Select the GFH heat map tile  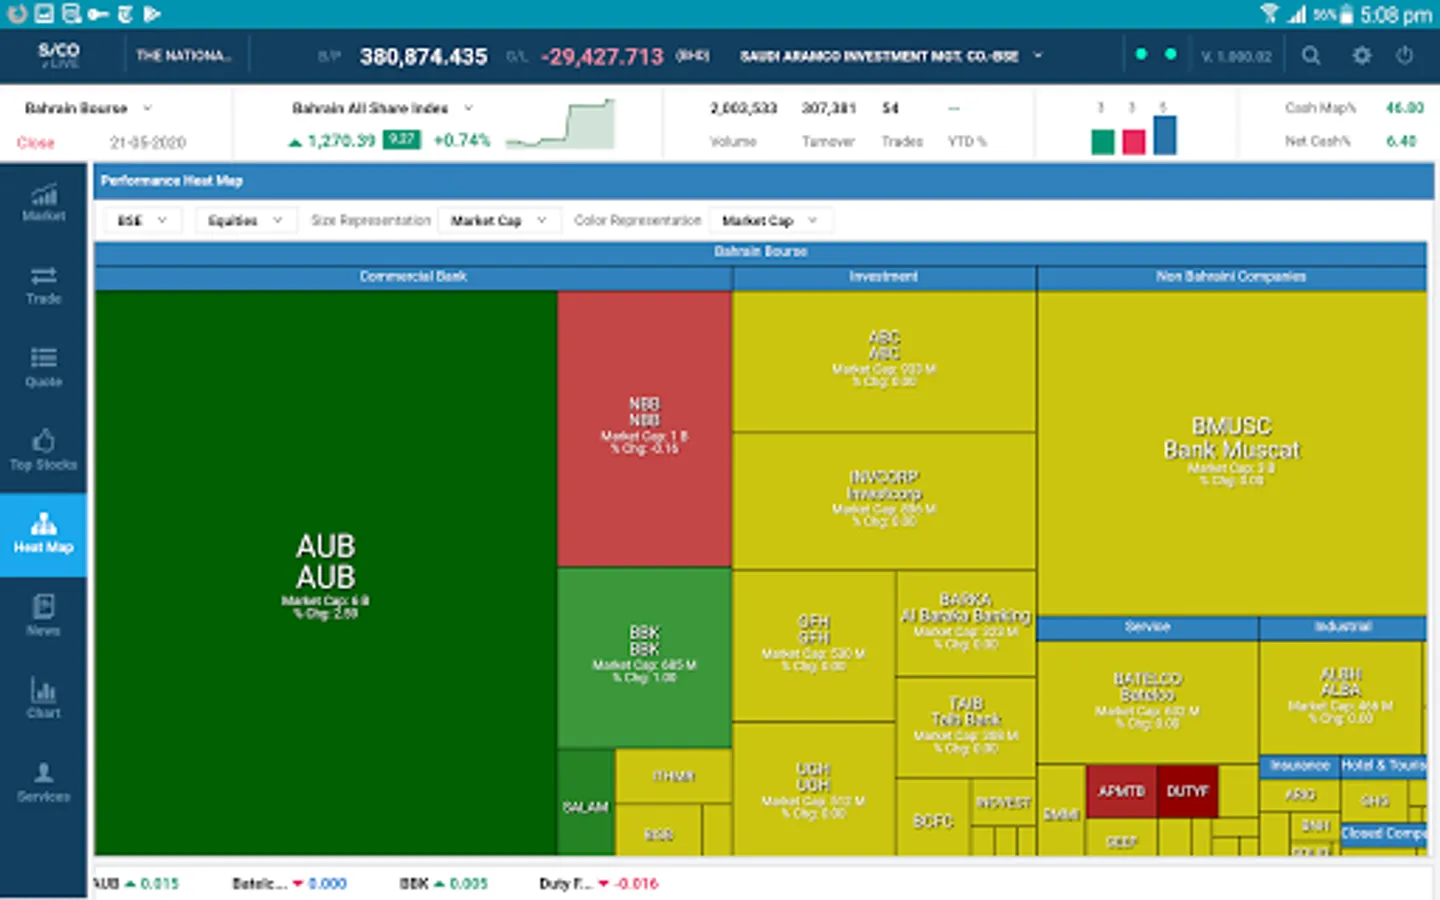(813, 645)
